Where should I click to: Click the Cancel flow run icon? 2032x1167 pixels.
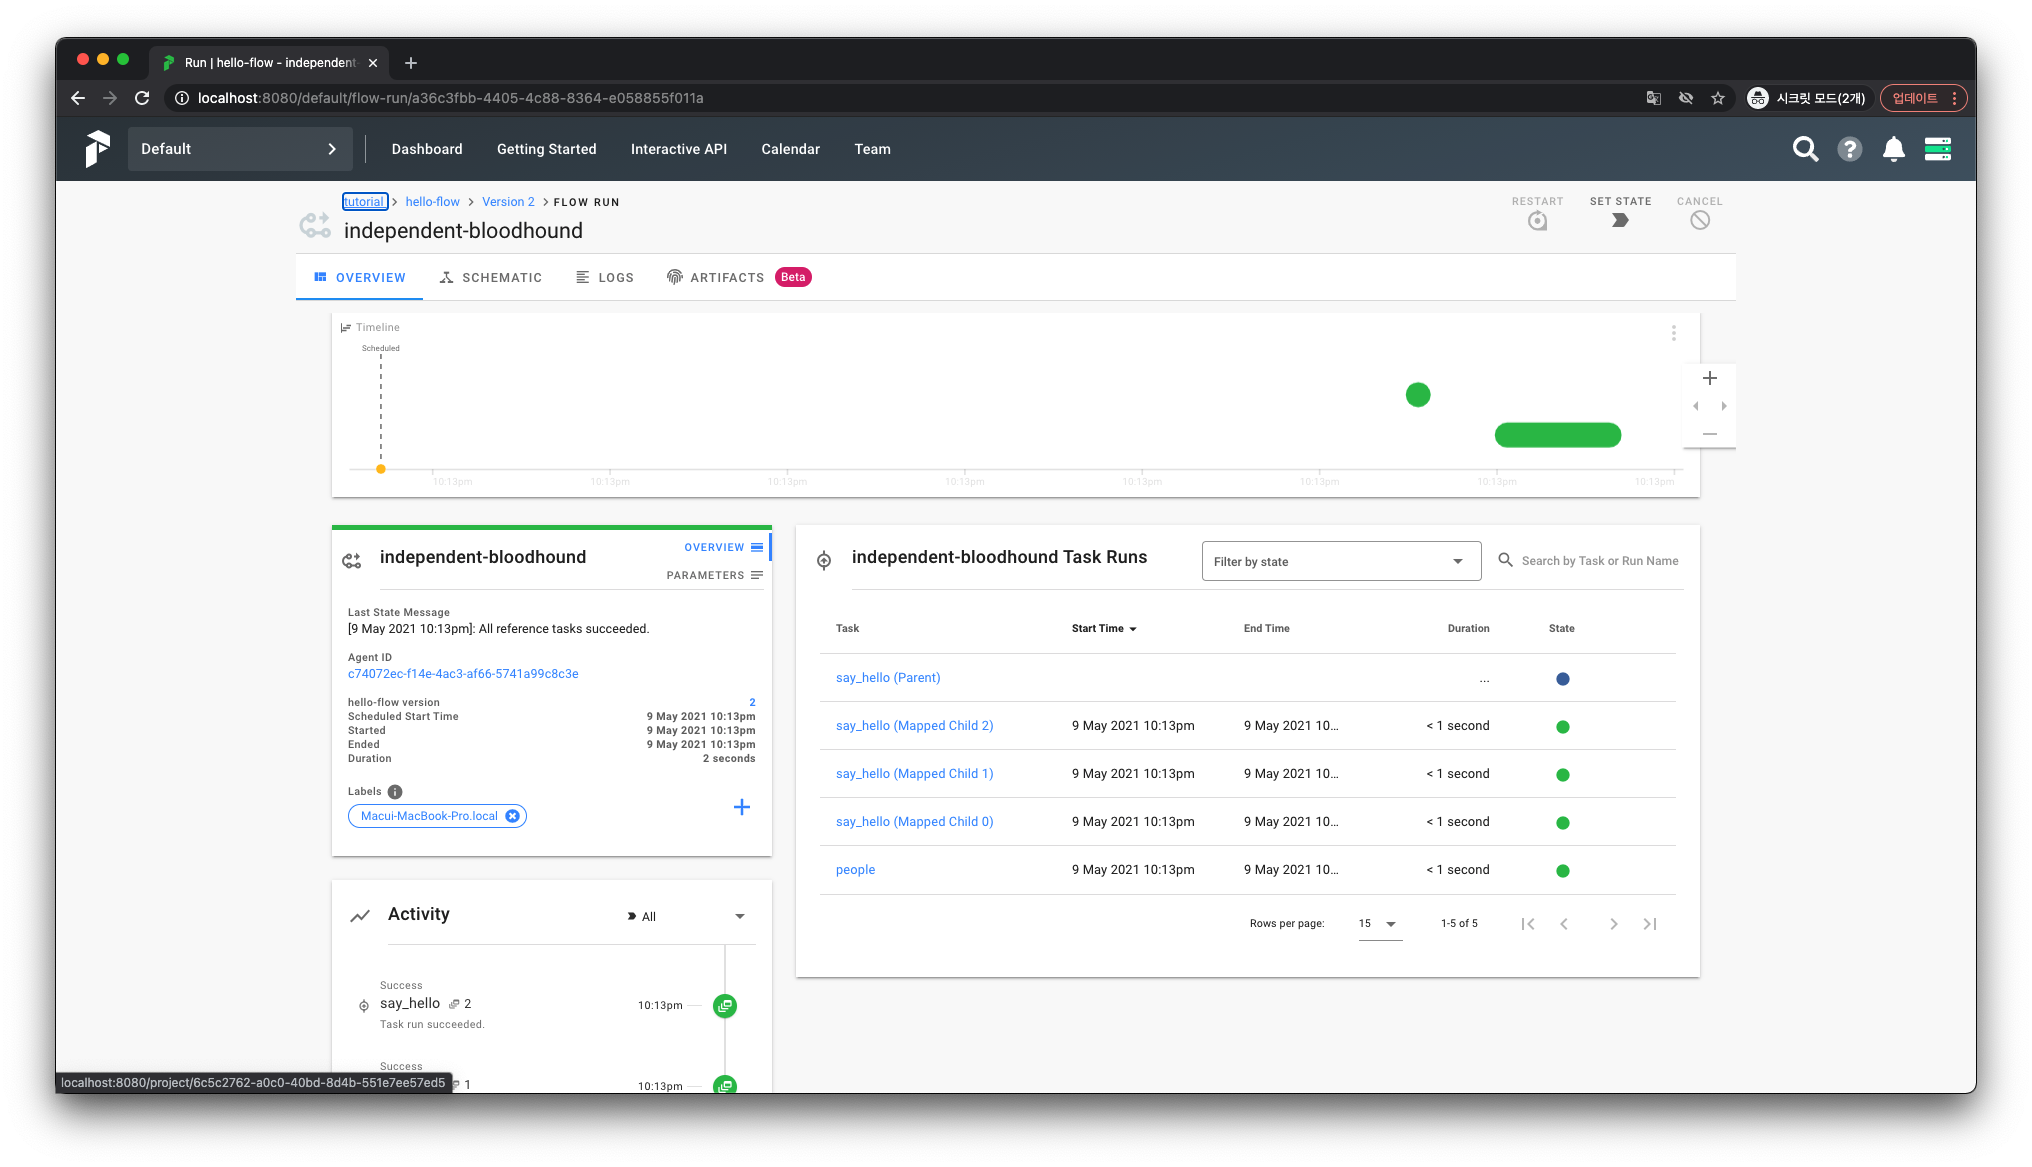tap(1699, 220)
